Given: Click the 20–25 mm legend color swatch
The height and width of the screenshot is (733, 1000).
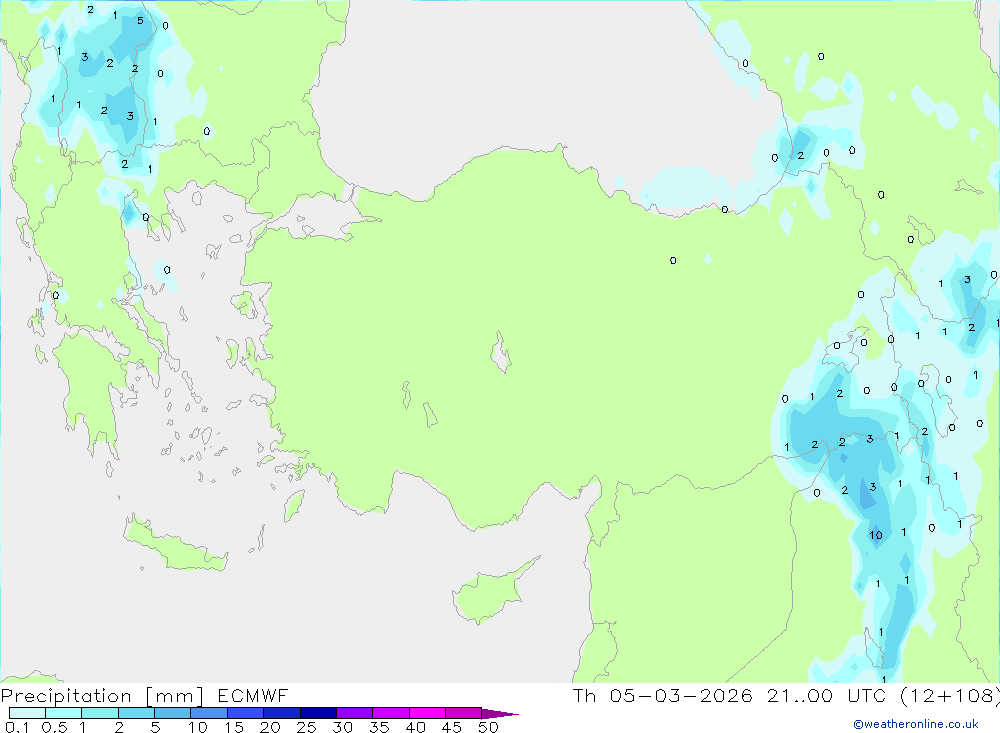Looking at the screenshot, I should coord(282,713).
